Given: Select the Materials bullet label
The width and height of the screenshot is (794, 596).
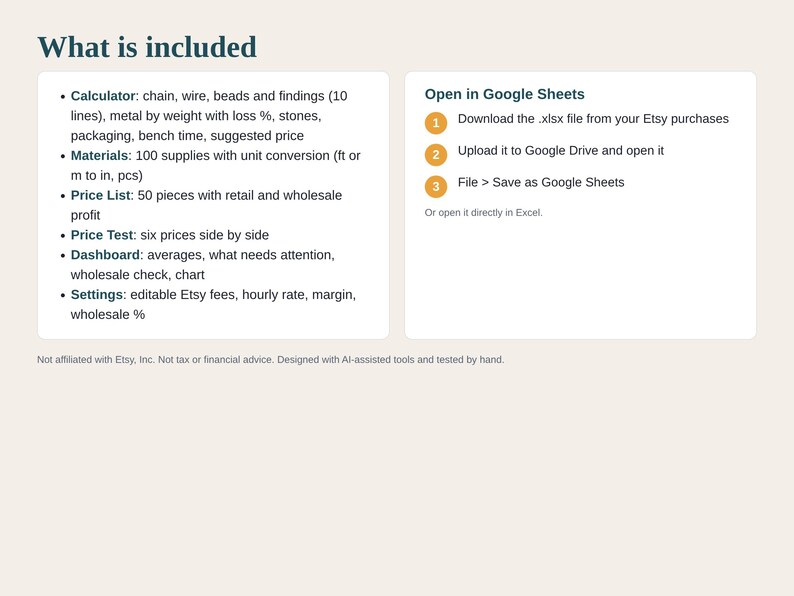Looking at the screenshot, I should pos(99,155).
